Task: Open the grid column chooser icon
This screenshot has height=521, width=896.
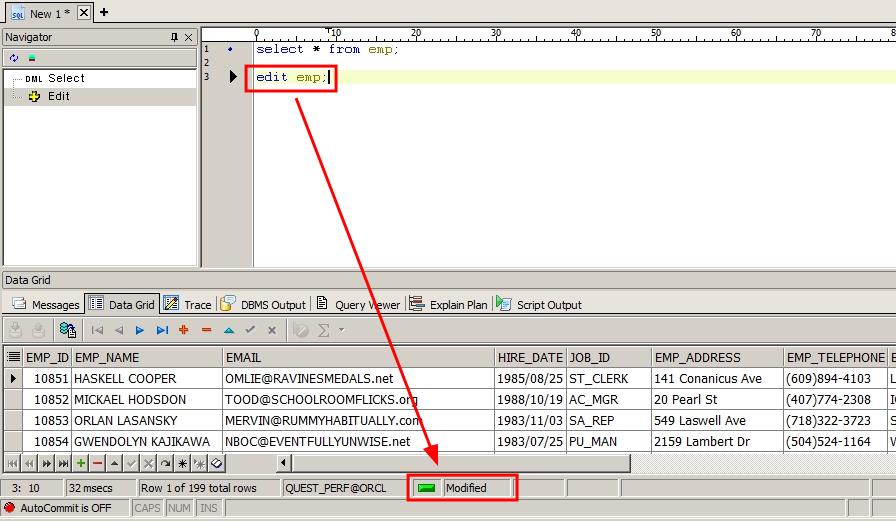Action: click(13, 357)
